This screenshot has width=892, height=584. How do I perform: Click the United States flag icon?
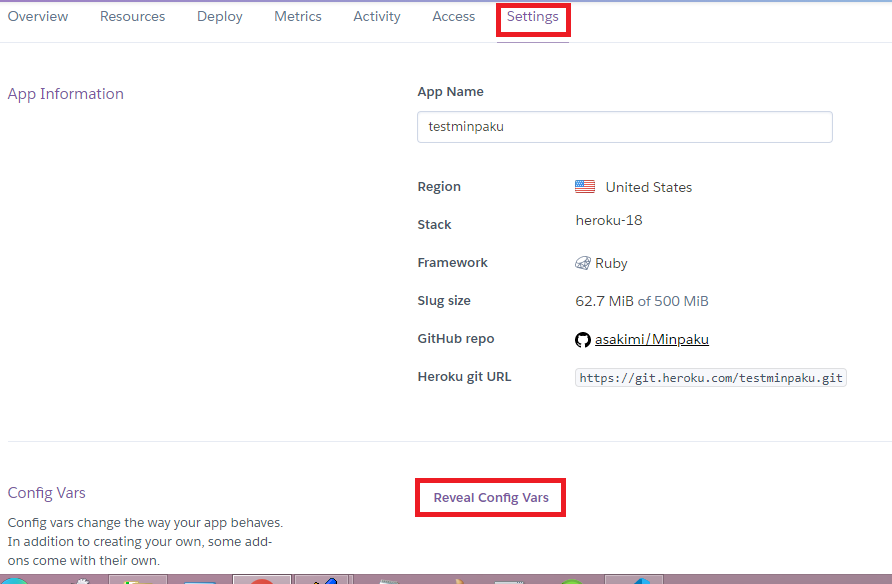pos(585,187)
